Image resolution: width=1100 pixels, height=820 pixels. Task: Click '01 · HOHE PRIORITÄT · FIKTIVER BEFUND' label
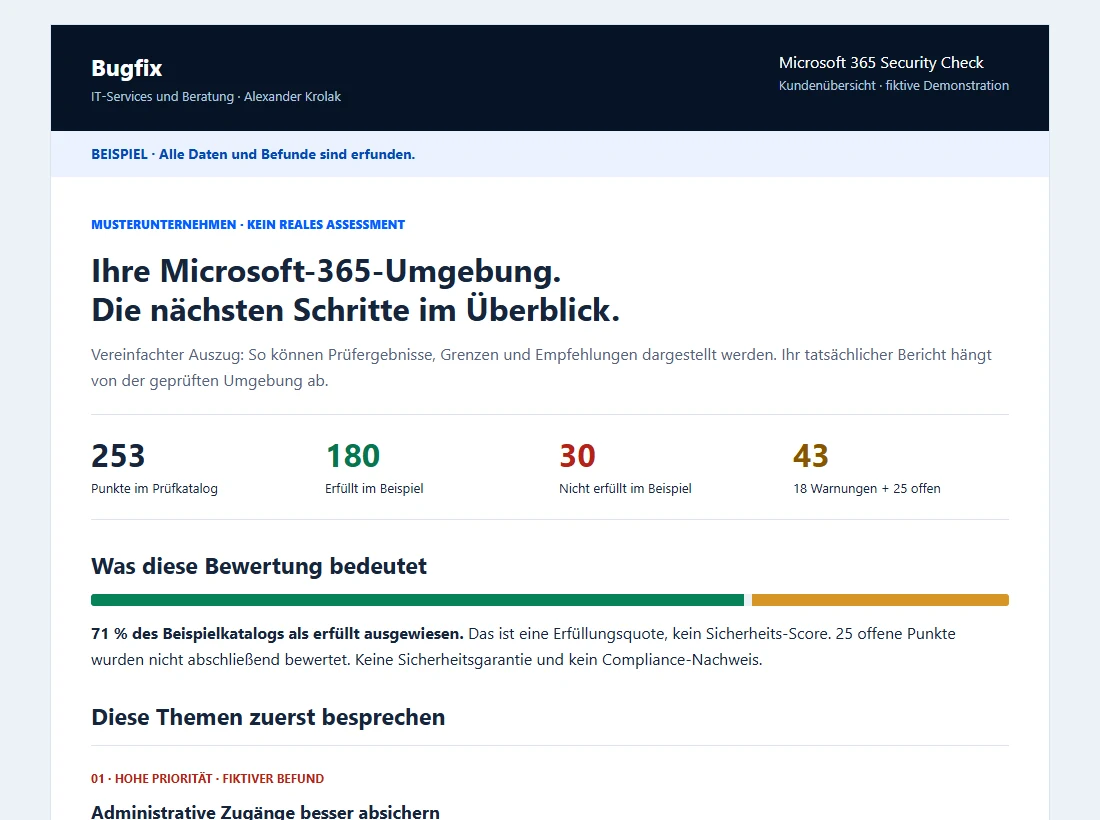208,779
